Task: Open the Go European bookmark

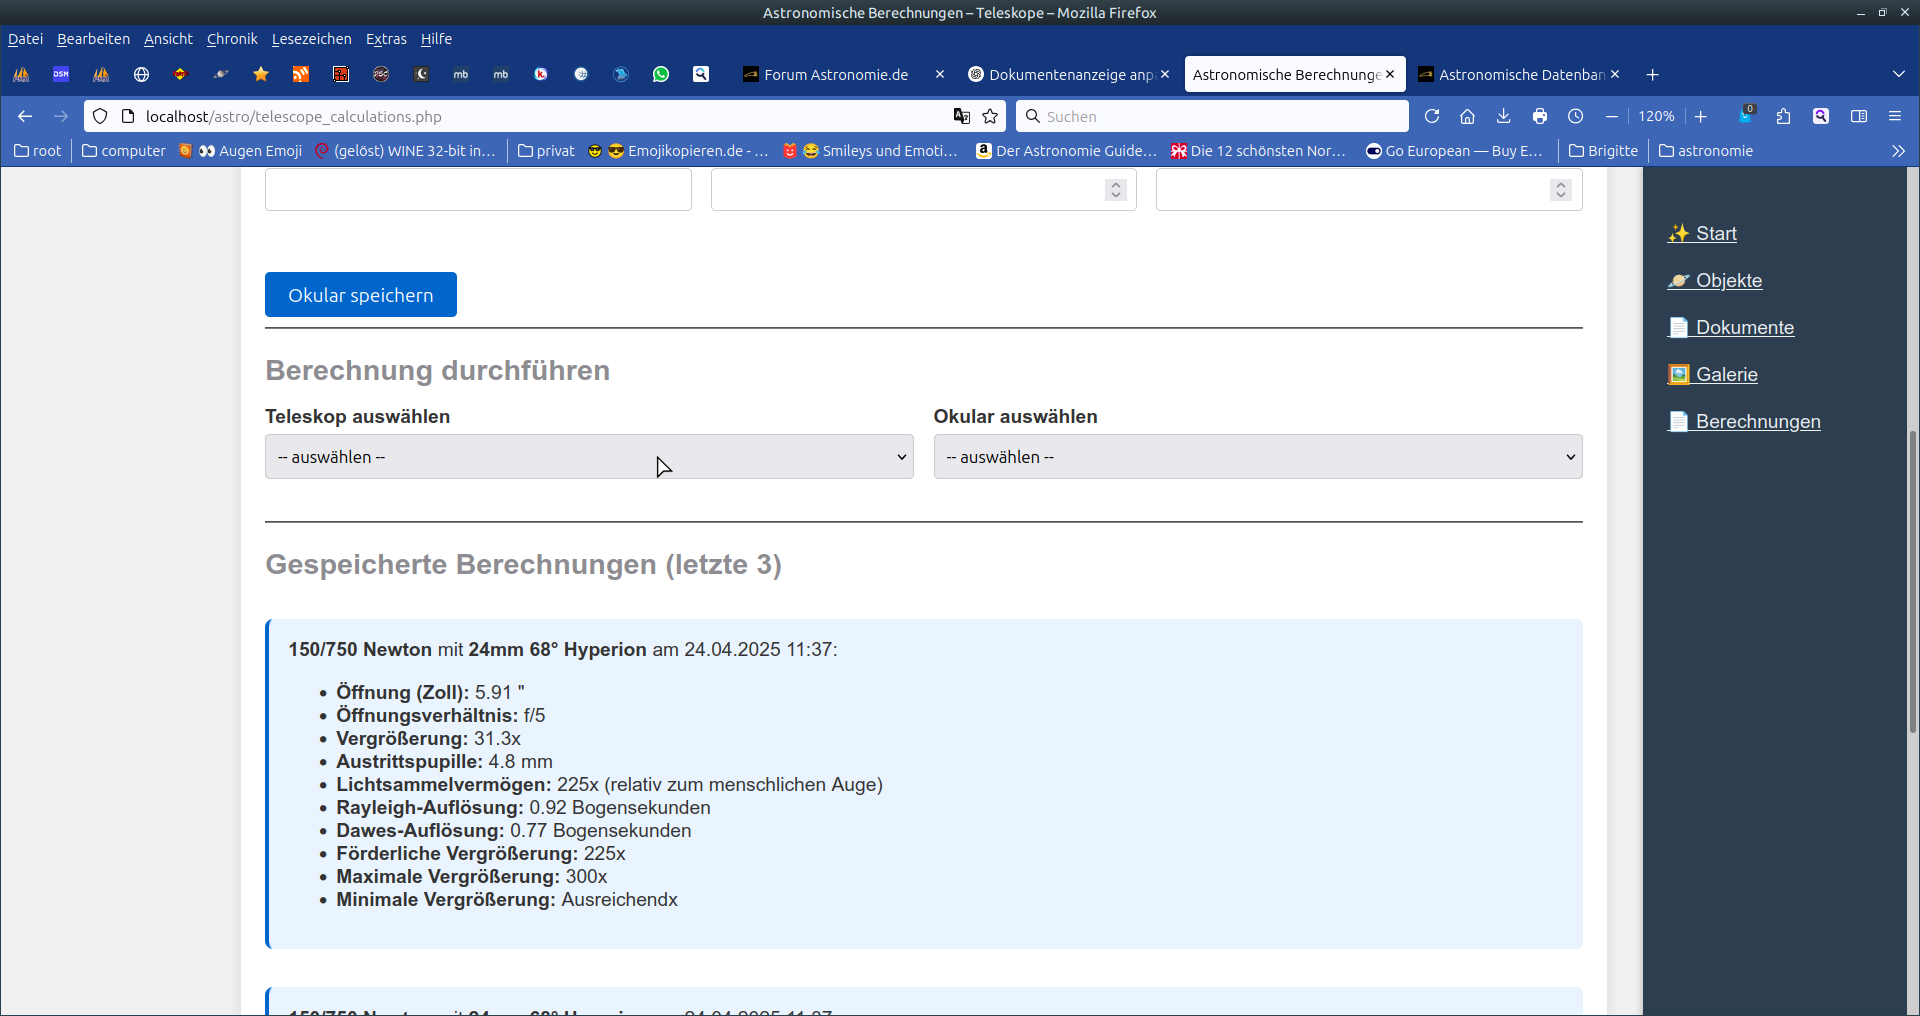Action: (x=1455, y=151)
